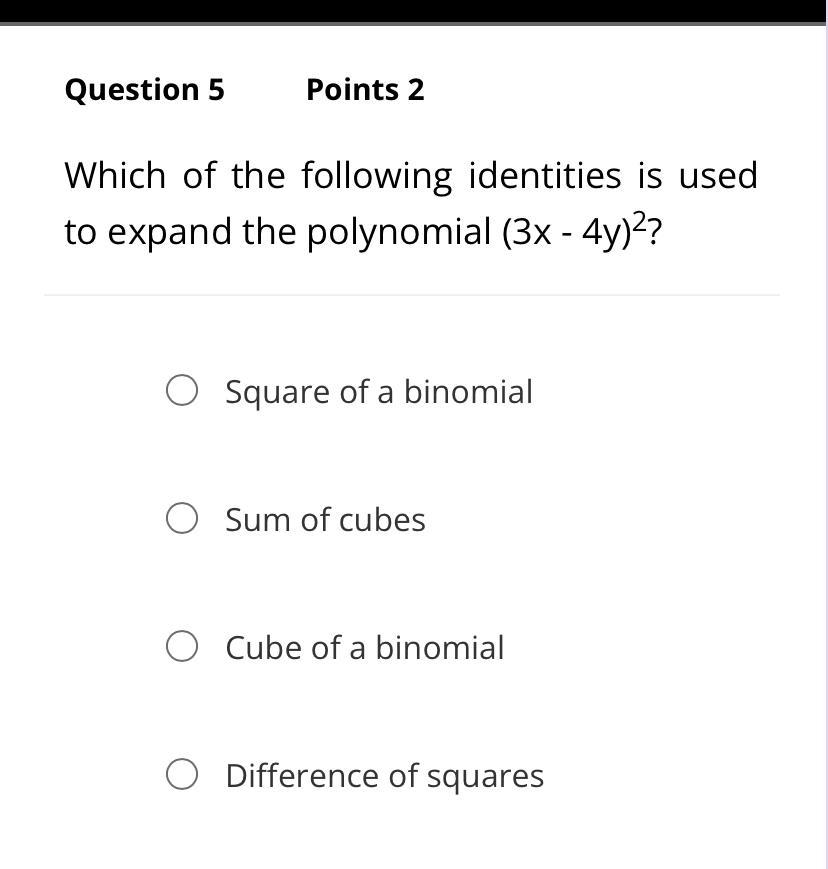
Task: Click the "Points 2" label
Action: (365, 90)
